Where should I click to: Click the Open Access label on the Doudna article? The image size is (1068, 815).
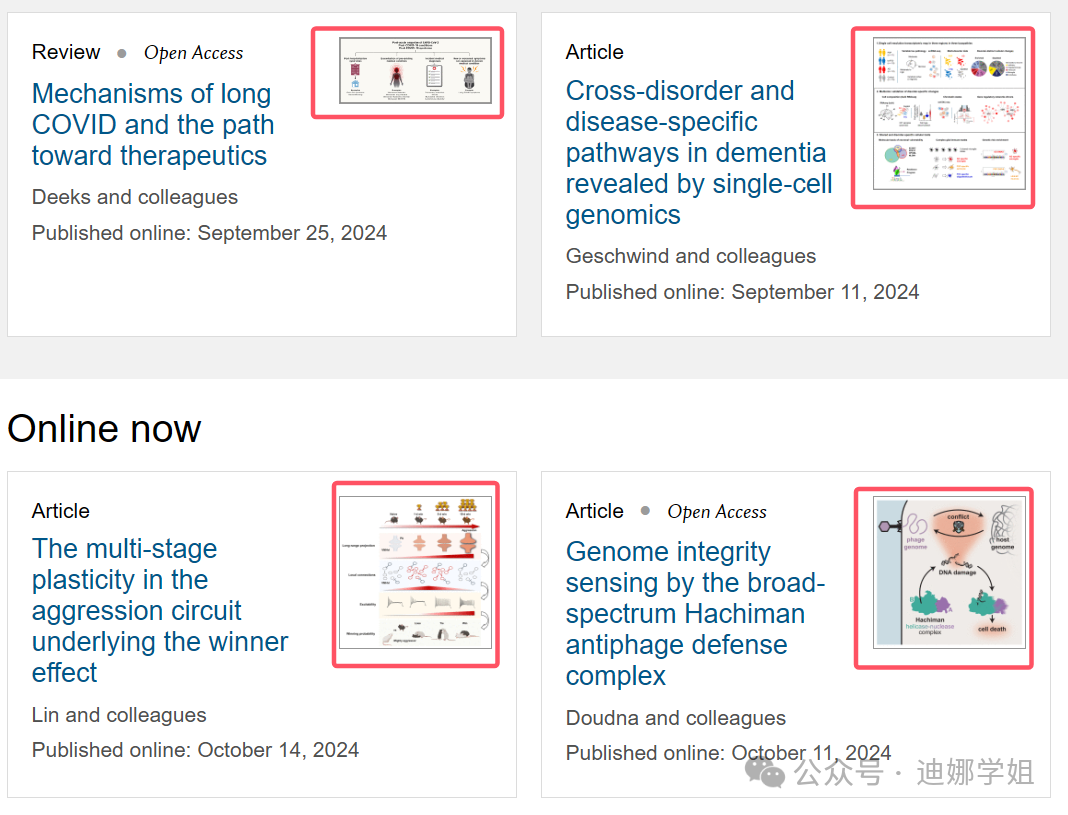(717, 512)
